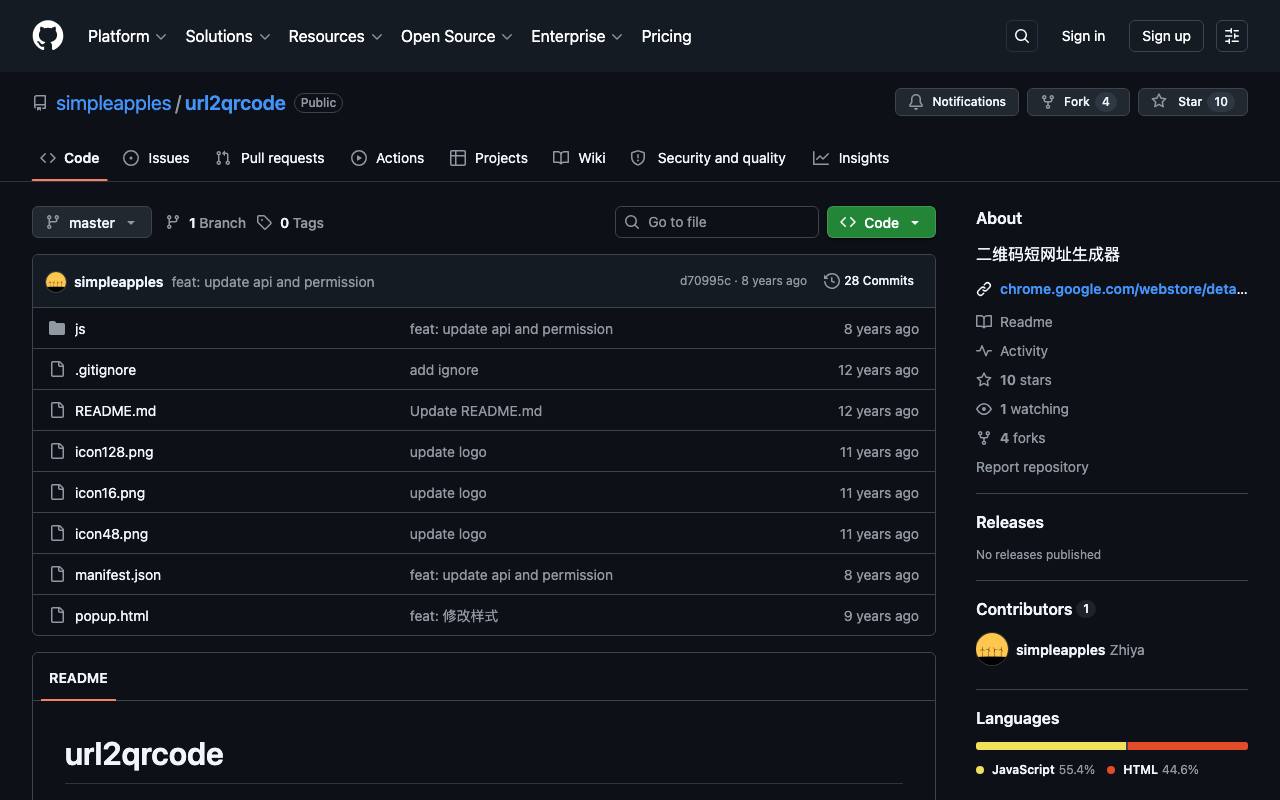The width and height of the screenshot is (1280, 800).
Task: Select the README tab
Action: tap(78, 678)
